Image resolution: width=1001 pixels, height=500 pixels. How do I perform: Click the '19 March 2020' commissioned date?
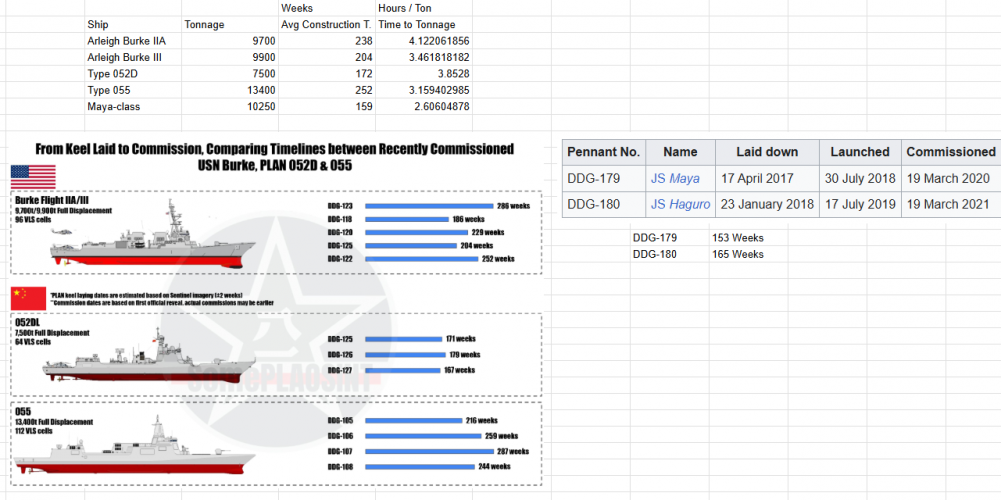948,179
